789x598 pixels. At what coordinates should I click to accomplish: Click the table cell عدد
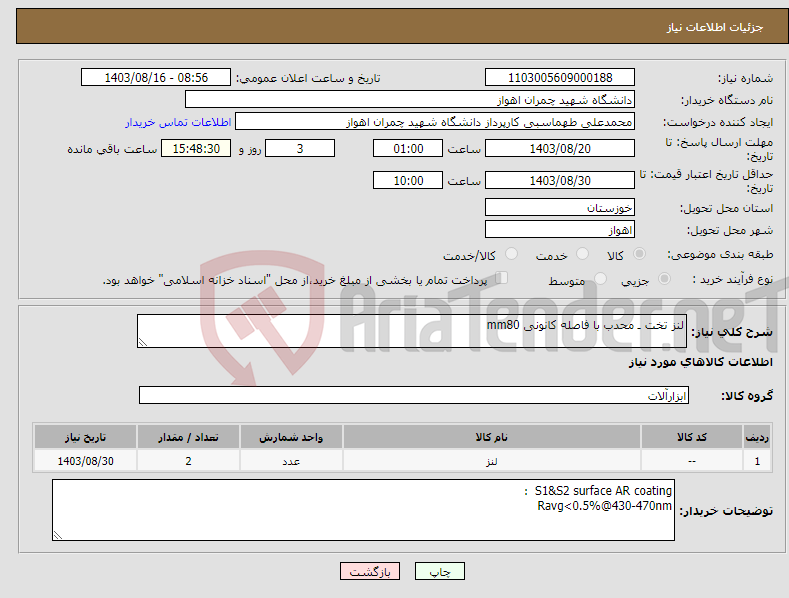point(291,461)
